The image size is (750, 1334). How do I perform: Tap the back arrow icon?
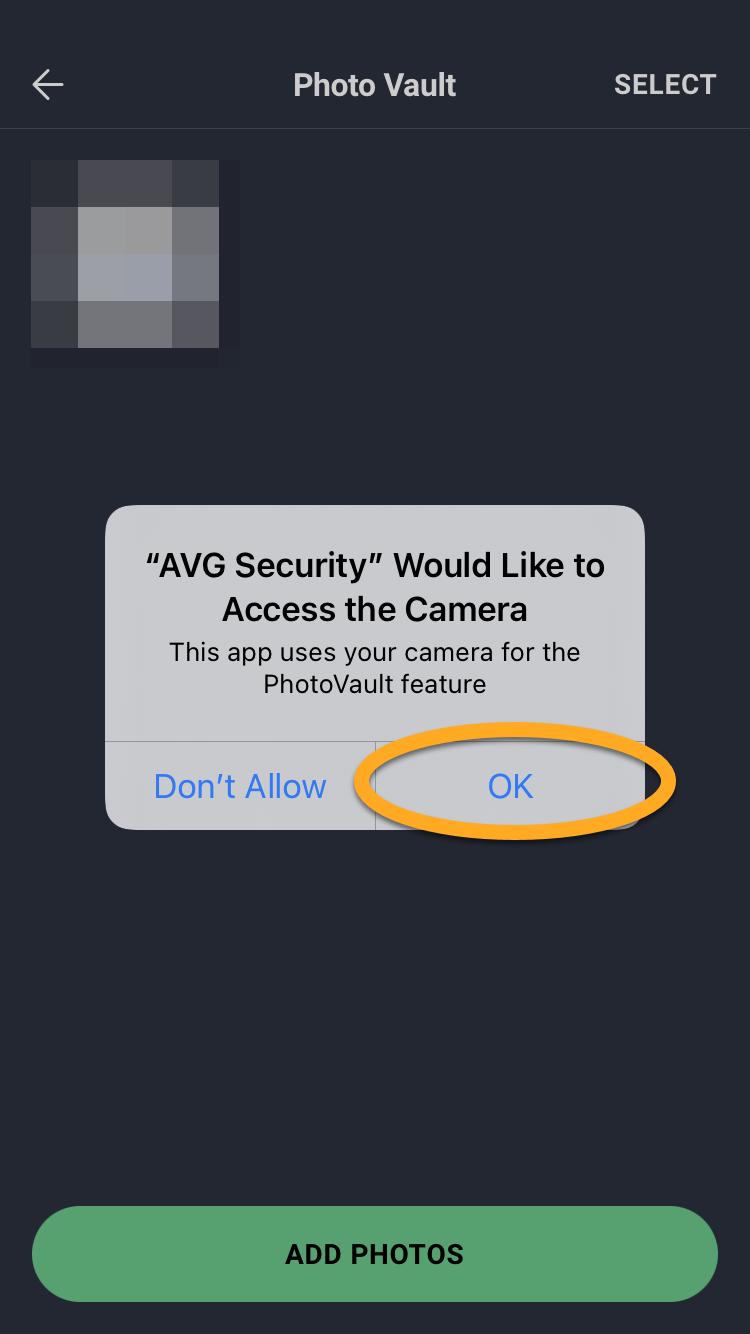48,85
